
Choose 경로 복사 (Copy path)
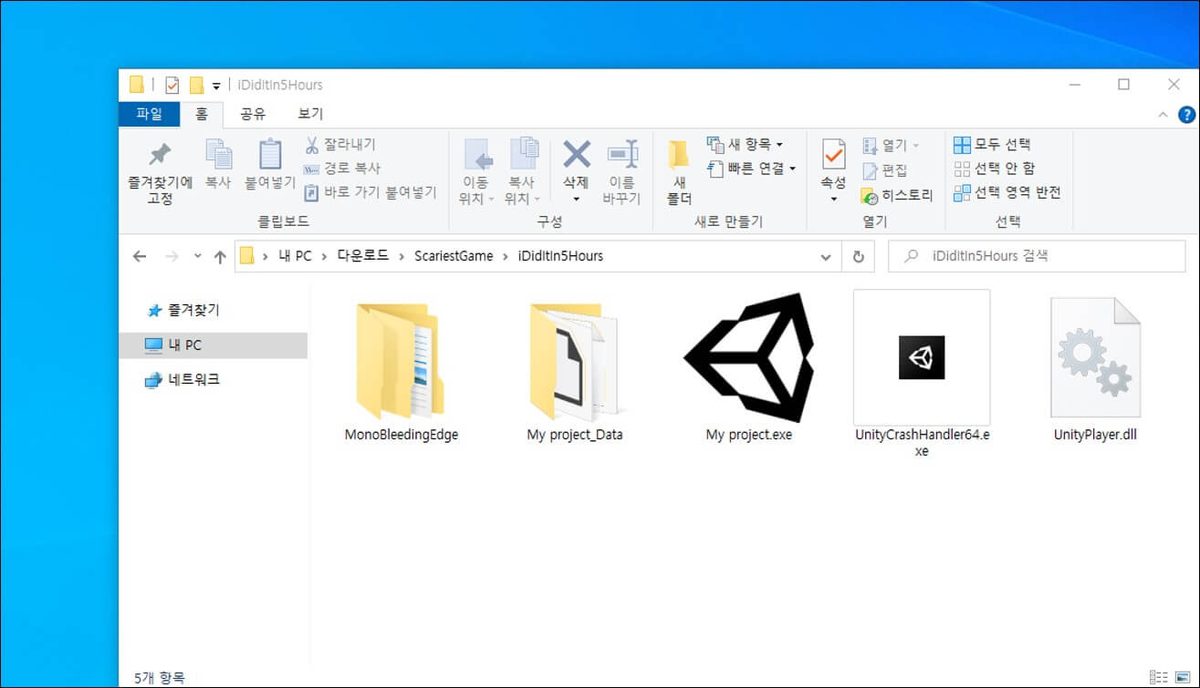tap(342, 168)
